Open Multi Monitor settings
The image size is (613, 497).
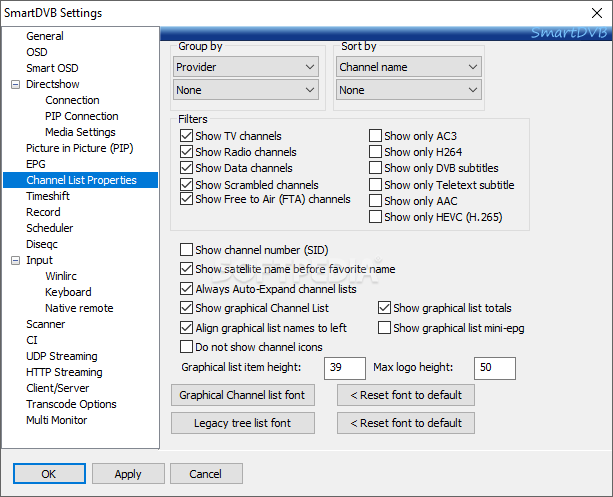point(56,420)
